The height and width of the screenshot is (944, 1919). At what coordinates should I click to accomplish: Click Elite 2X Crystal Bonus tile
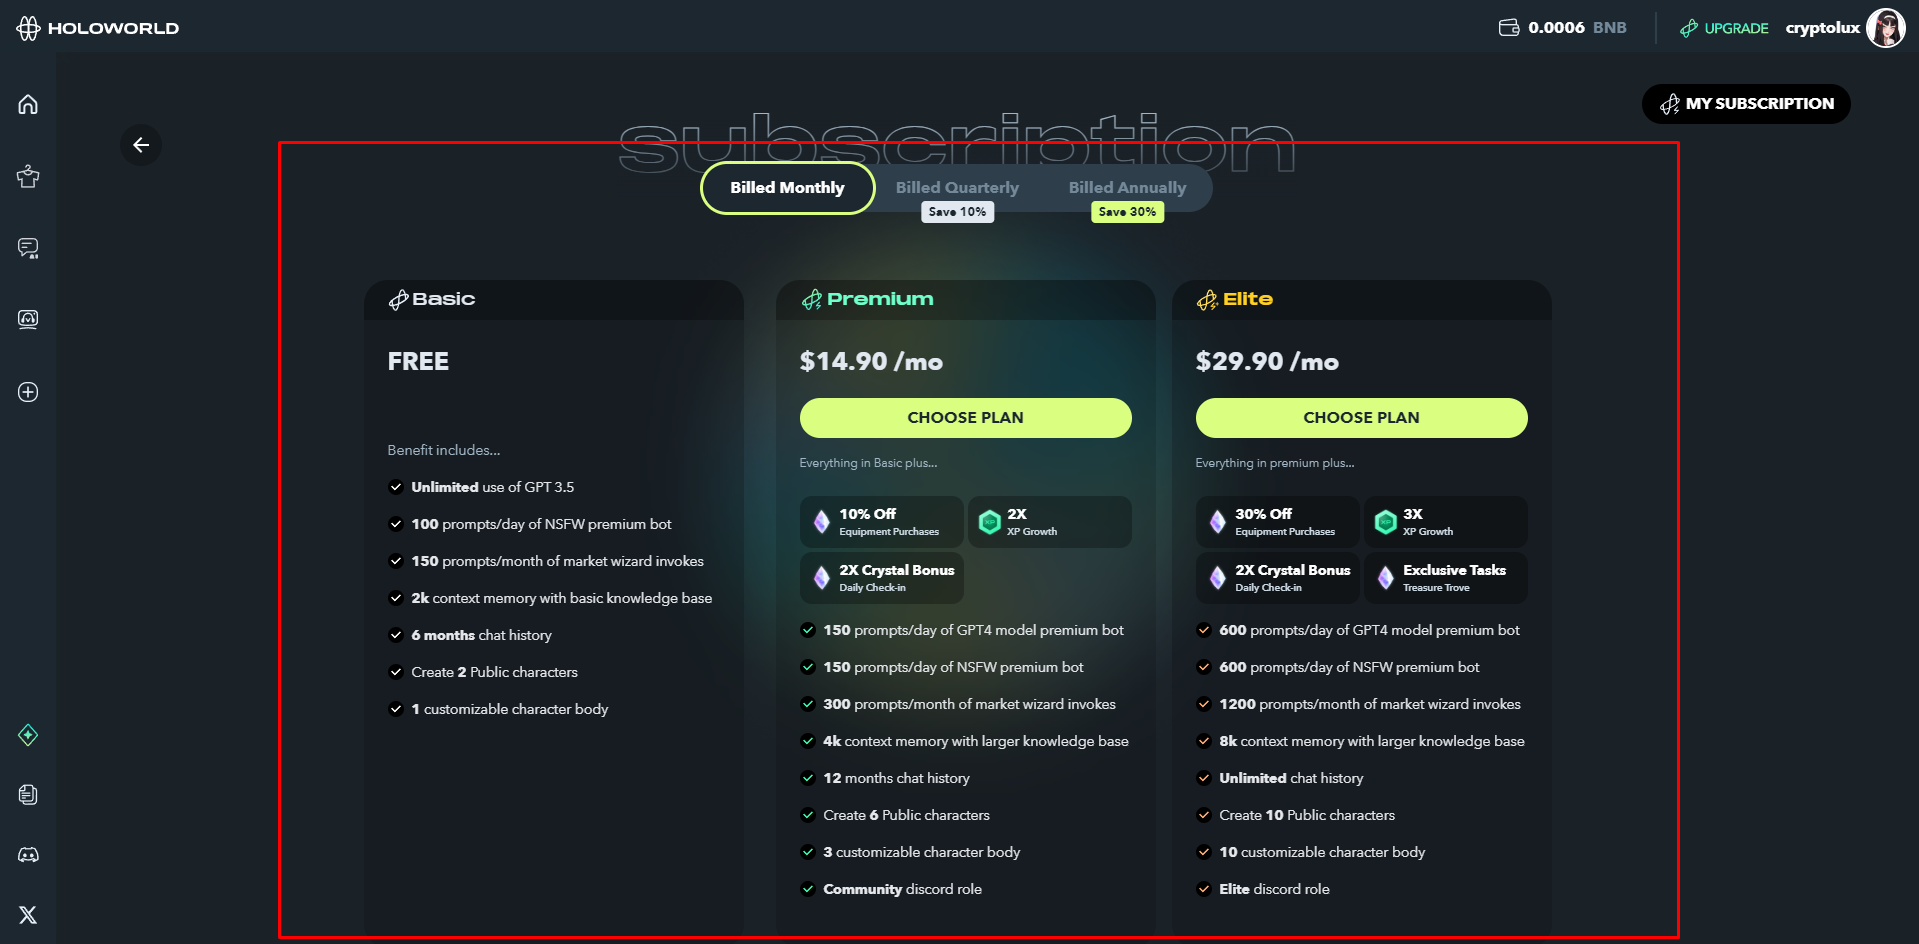(x=1277, y=578)
